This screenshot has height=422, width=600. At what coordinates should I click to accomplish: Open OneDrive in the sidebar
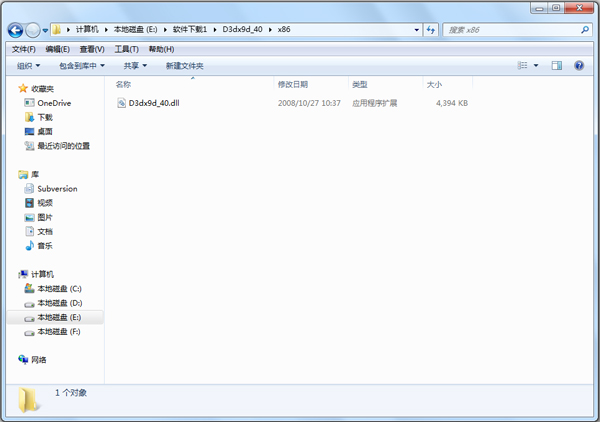(x=54, y=103)
